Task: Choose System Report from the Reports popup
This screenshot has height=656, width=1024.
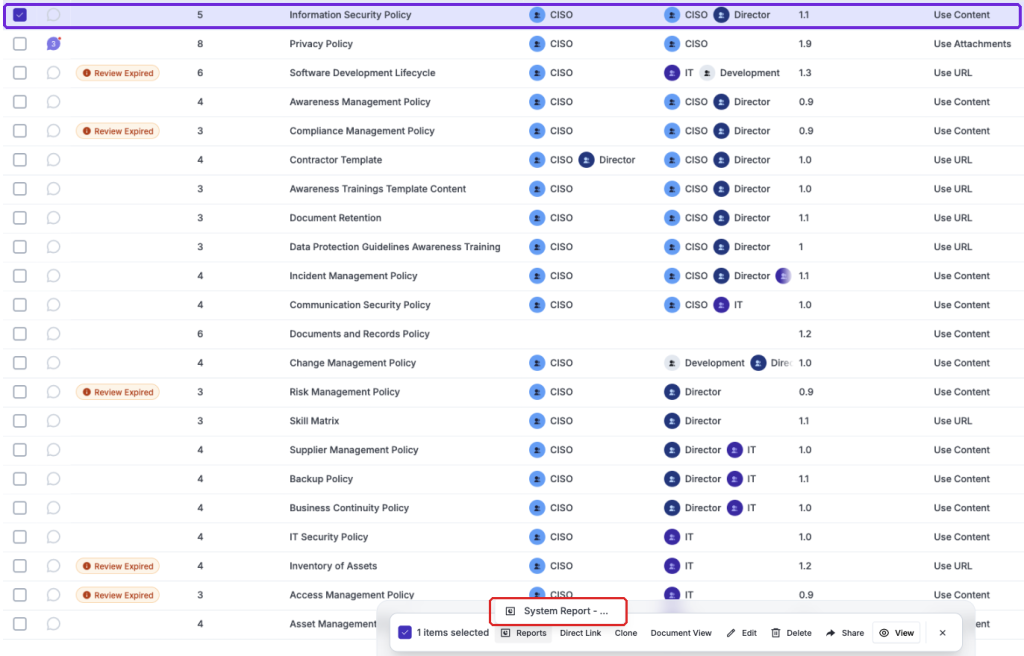Action: [558, 611]
